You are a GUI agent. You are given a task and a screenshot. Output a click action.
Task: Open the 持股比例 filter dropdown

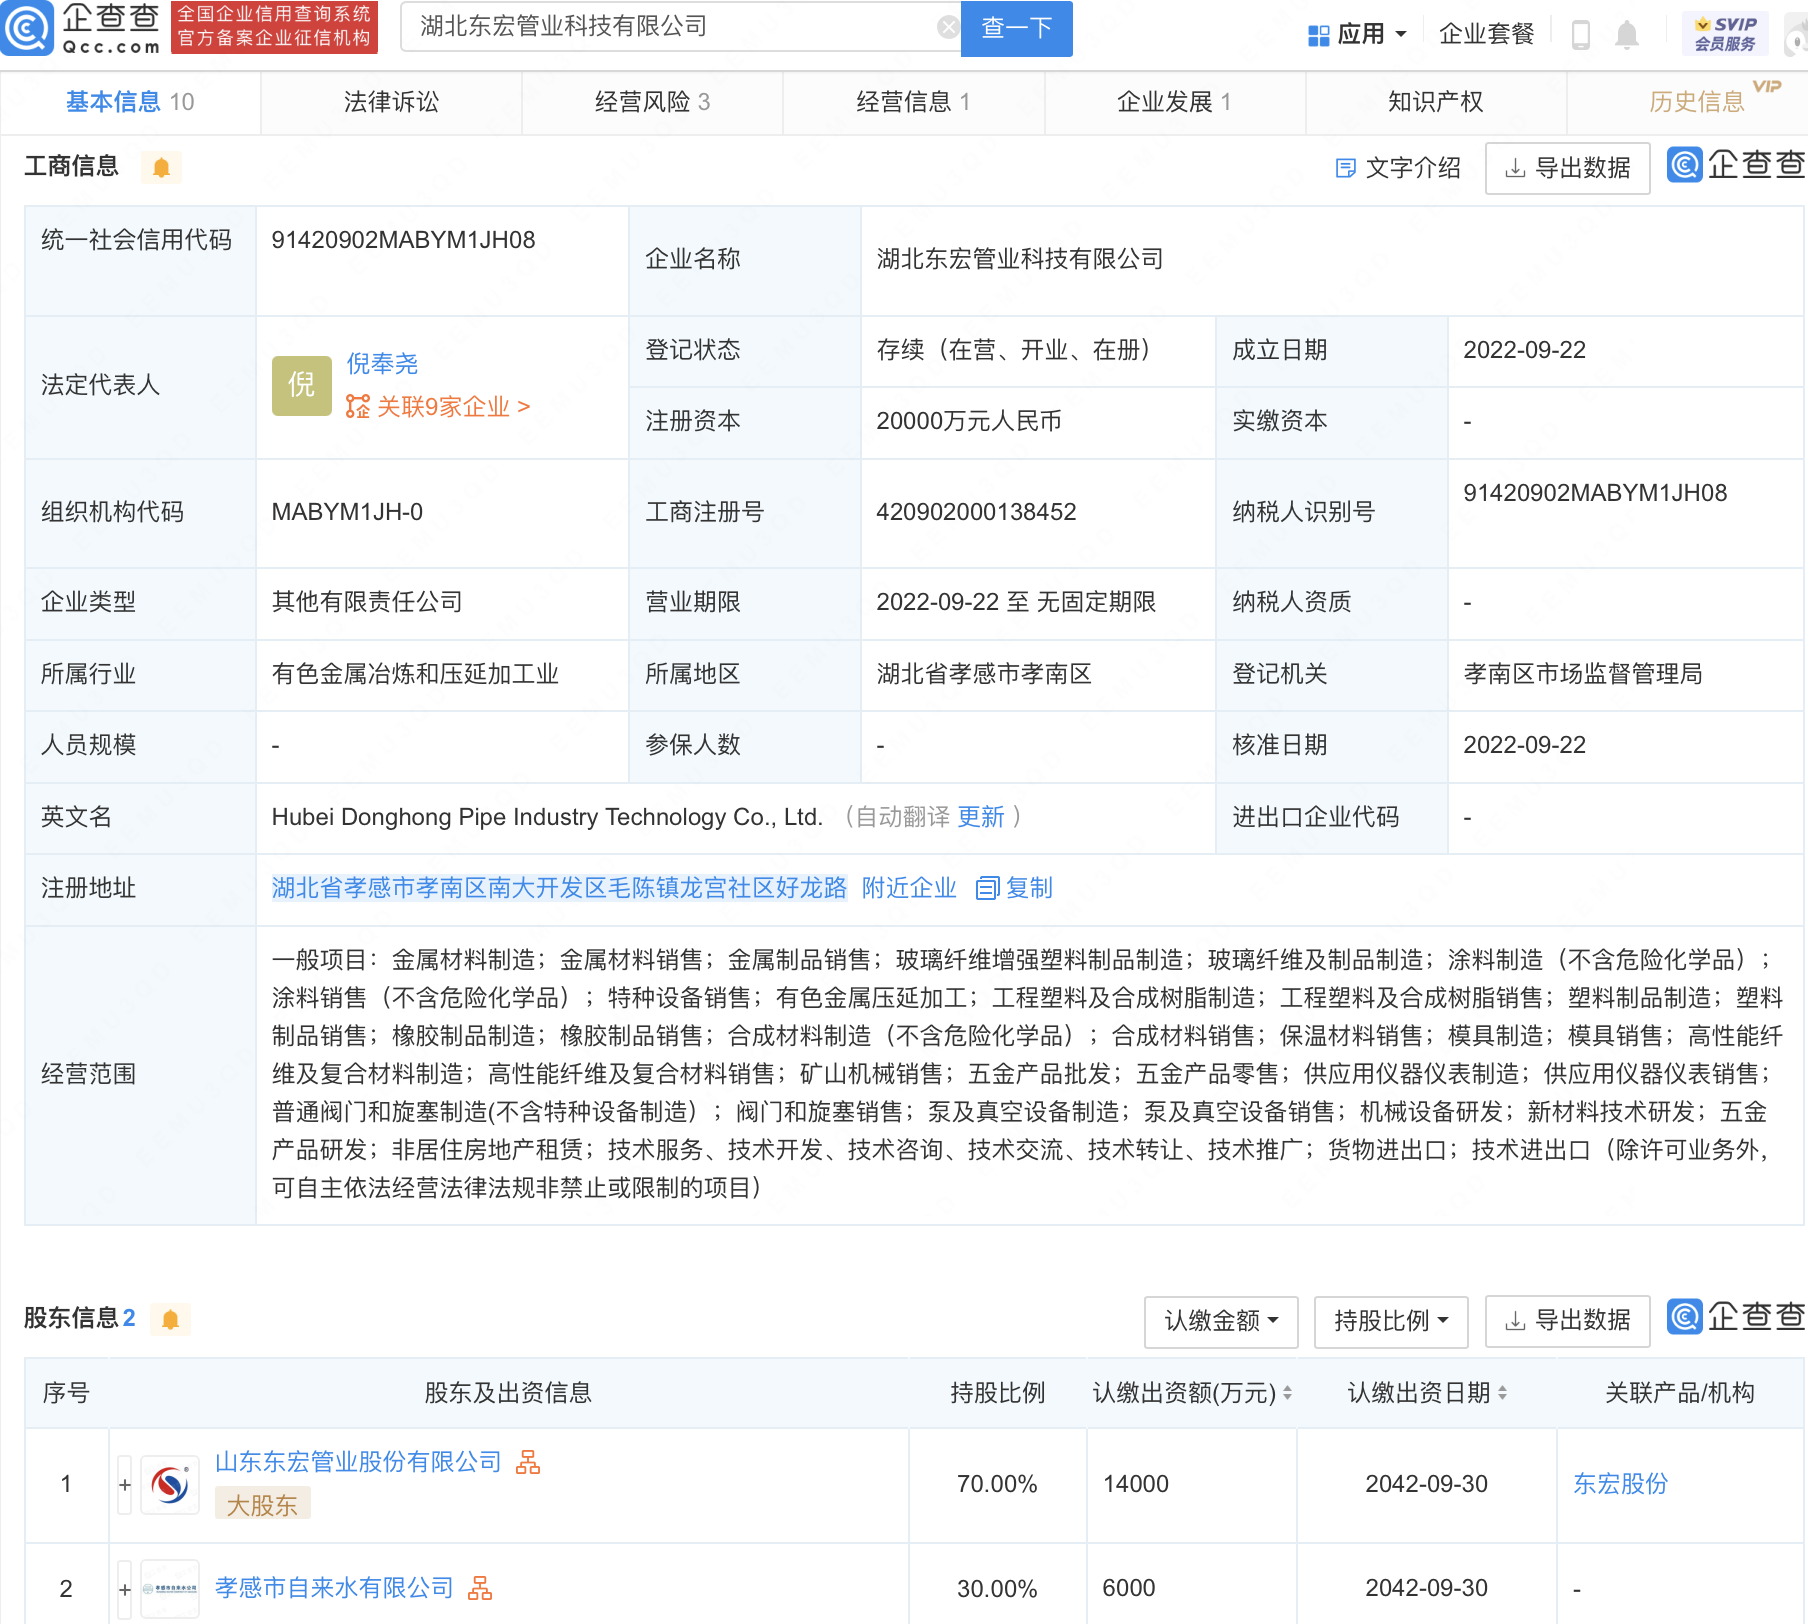(x=1391, y=1321)
